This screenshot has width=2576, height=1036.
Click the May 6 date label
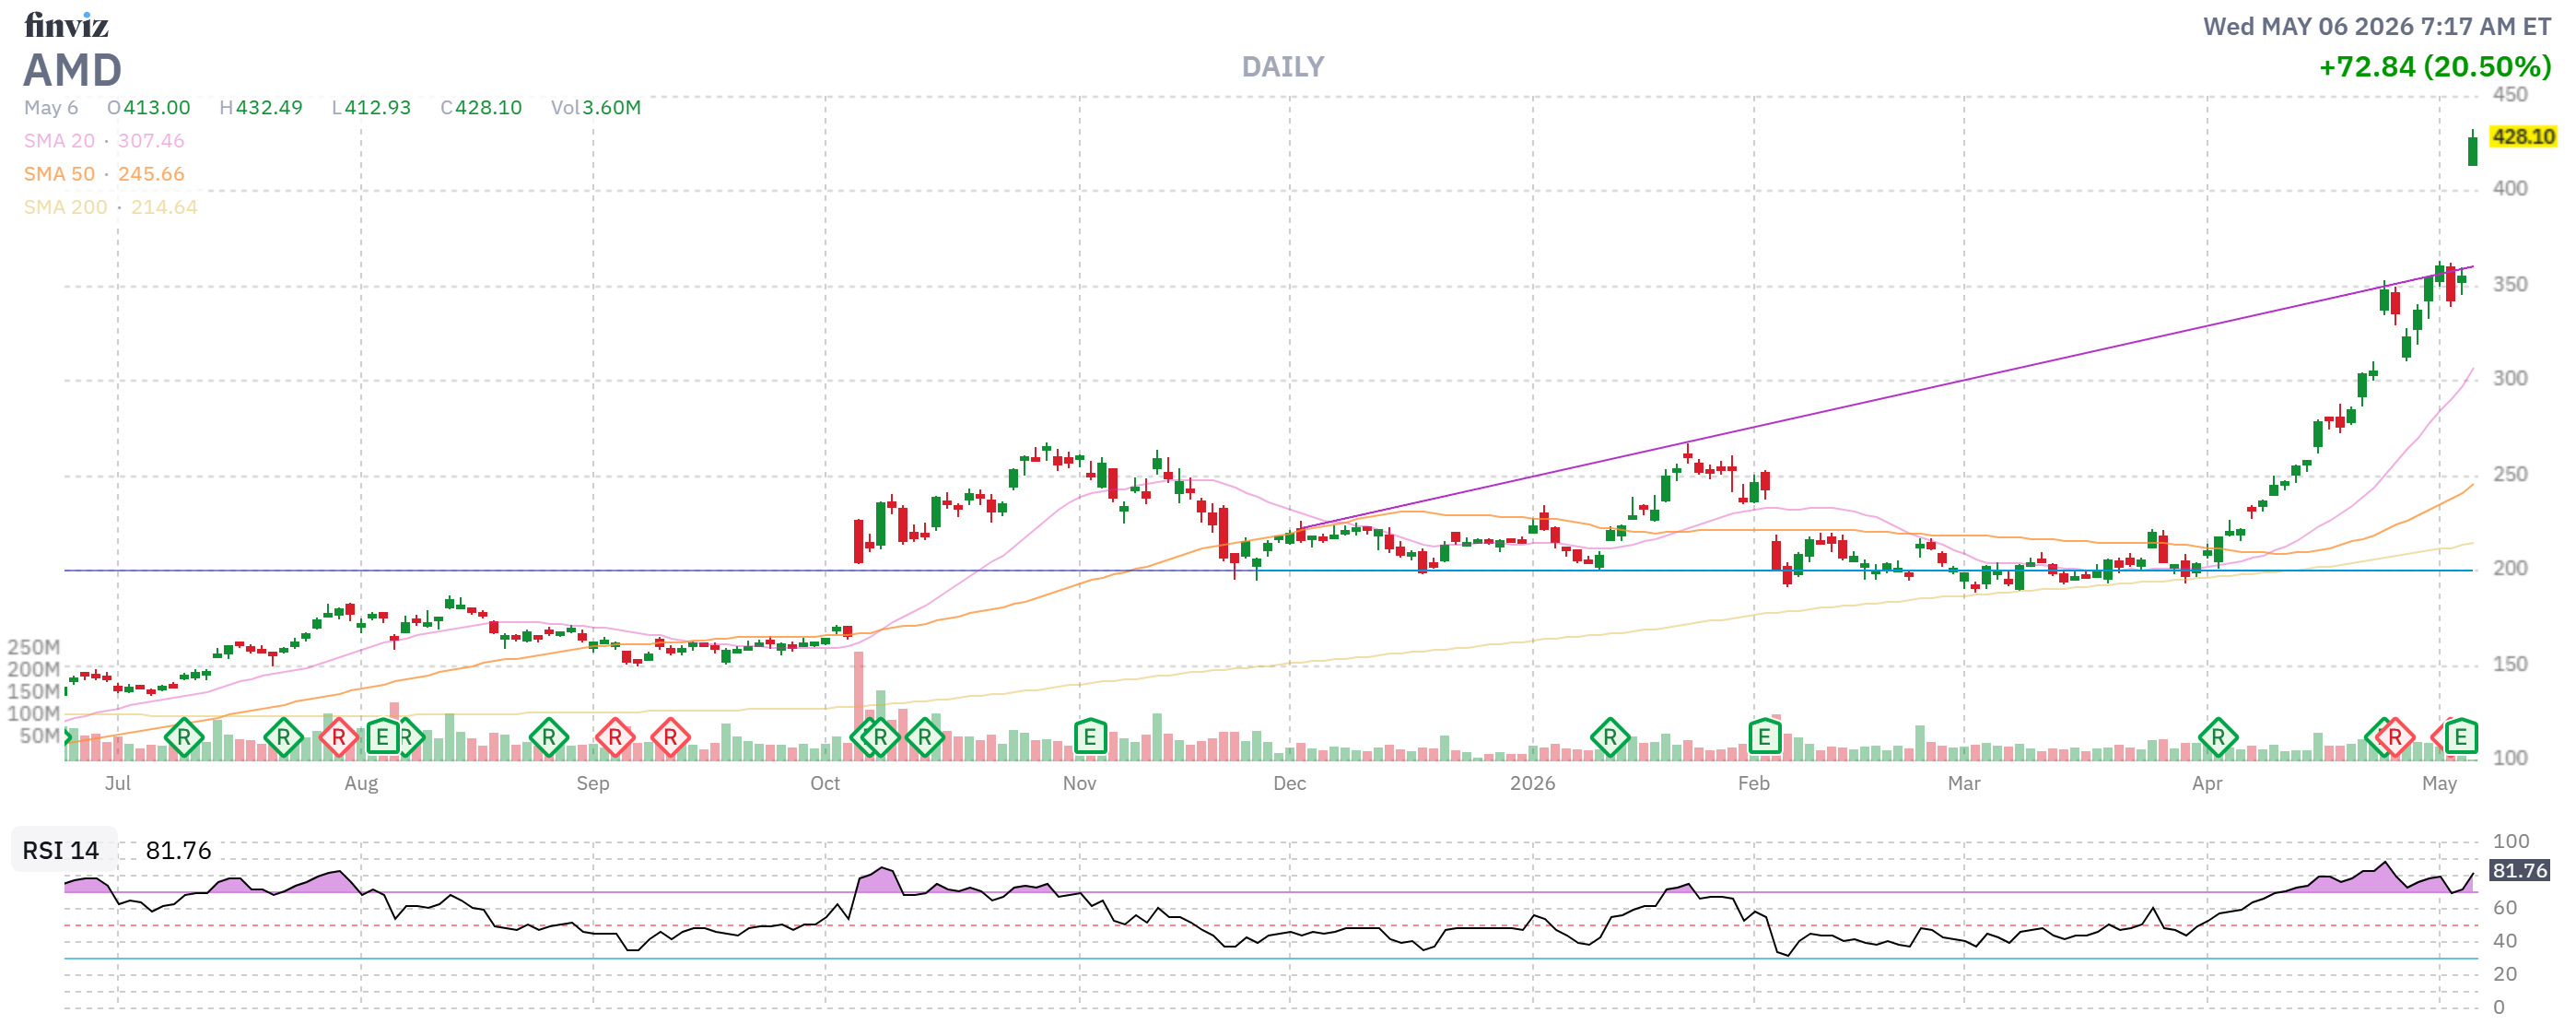point(51,108)
